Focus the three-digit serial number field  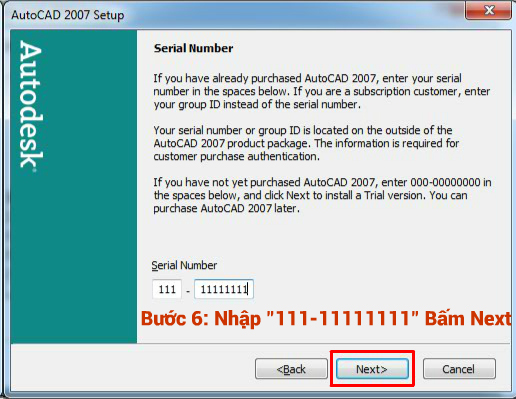click(167, 289)
